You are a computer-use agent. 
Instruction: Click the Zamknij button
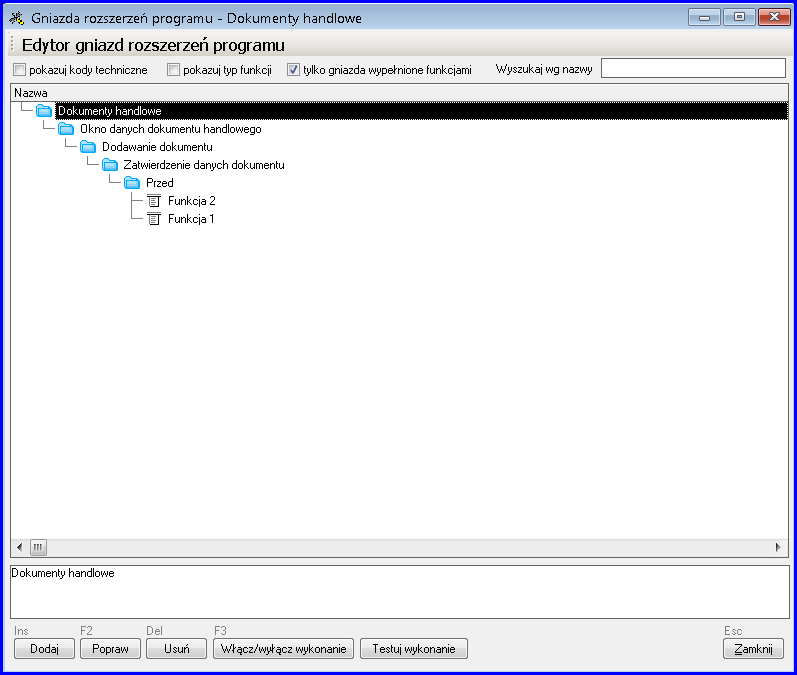[753, 649]
